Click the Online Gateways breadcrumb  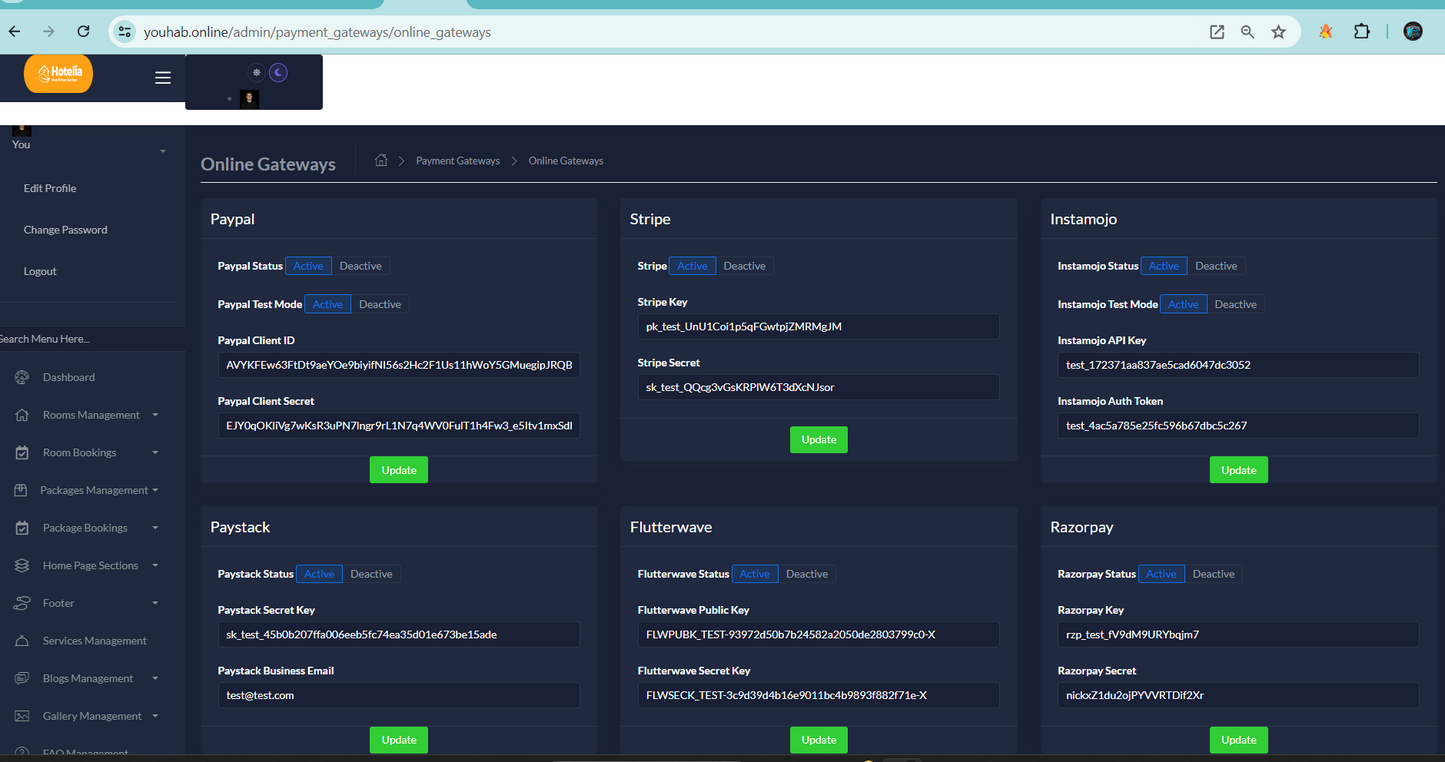coord(566,161)
